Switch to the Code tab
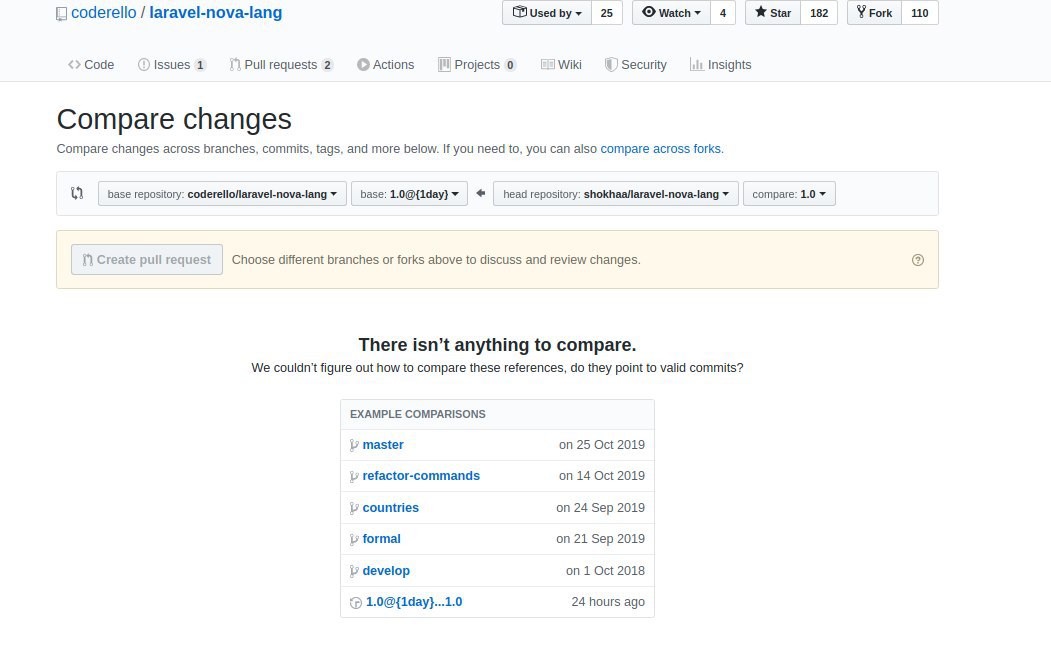The height and width of the screenshot is (666, 1051). [91, 65]
